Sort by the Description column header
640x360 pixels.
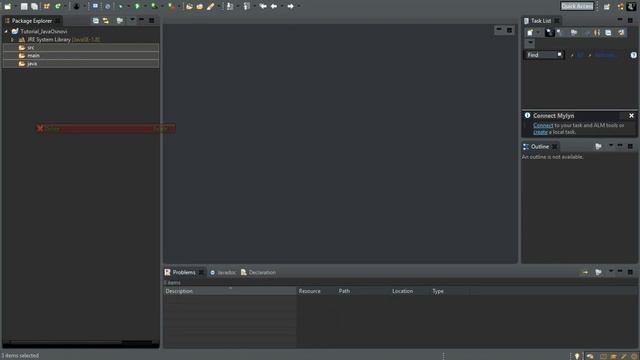pos(230,291)
